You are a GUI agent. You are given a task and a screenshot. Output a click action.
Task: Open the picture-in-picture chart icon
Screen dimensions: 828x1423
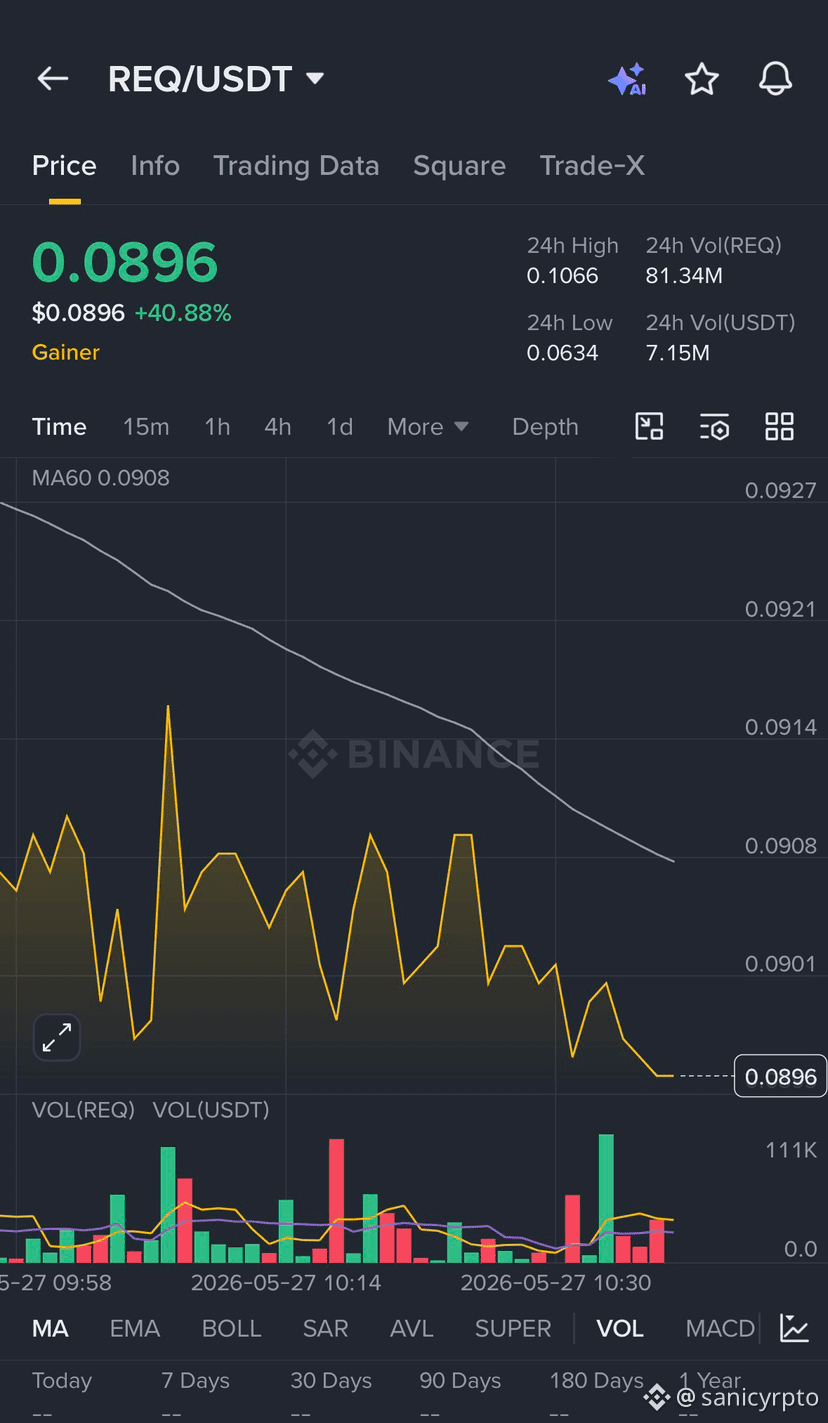pyautogui.click(x=650, y=427)
